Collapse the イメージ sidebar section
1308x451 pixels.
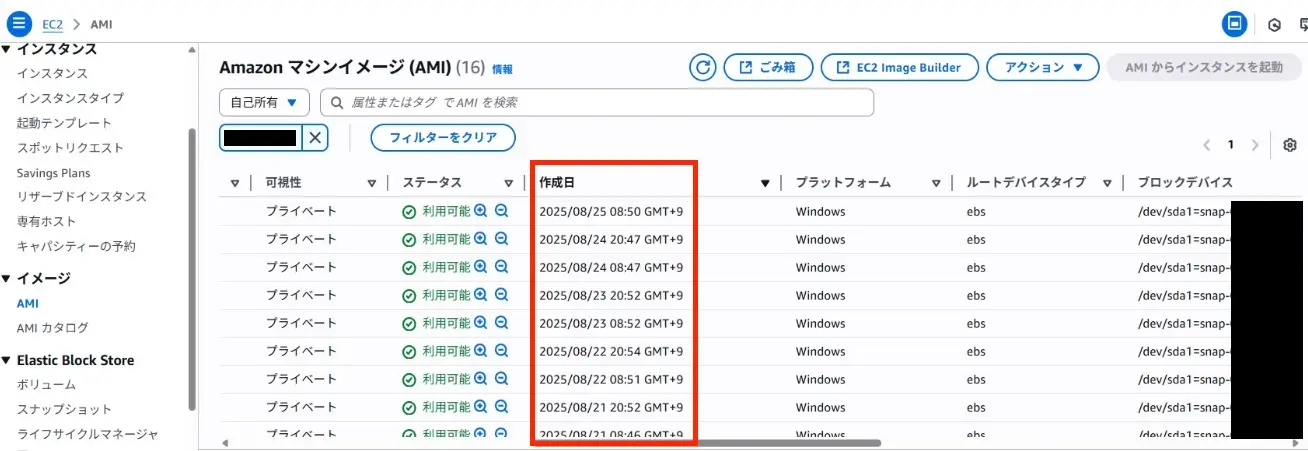7,278
